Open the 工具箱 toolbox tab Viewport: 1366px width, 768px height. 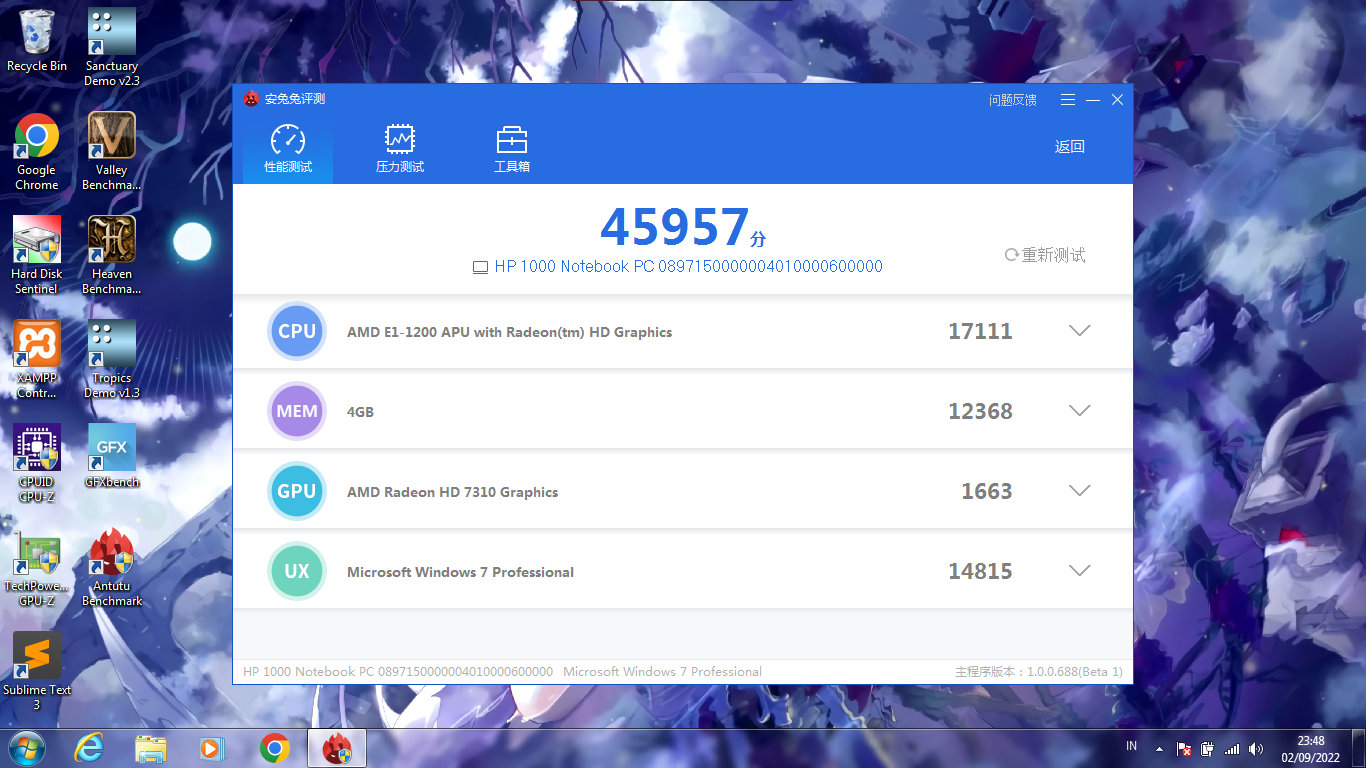click(512, 149)
